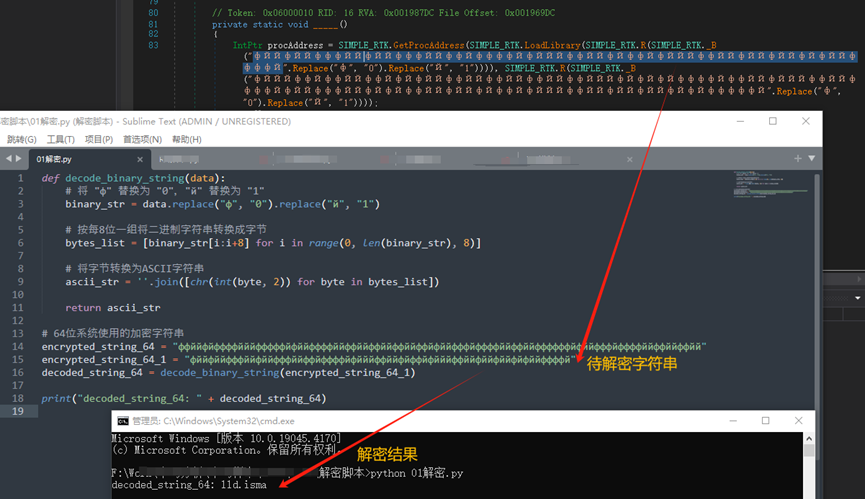
Task: Click 'python 01解密.py' command in cmd
Action: 417,473
